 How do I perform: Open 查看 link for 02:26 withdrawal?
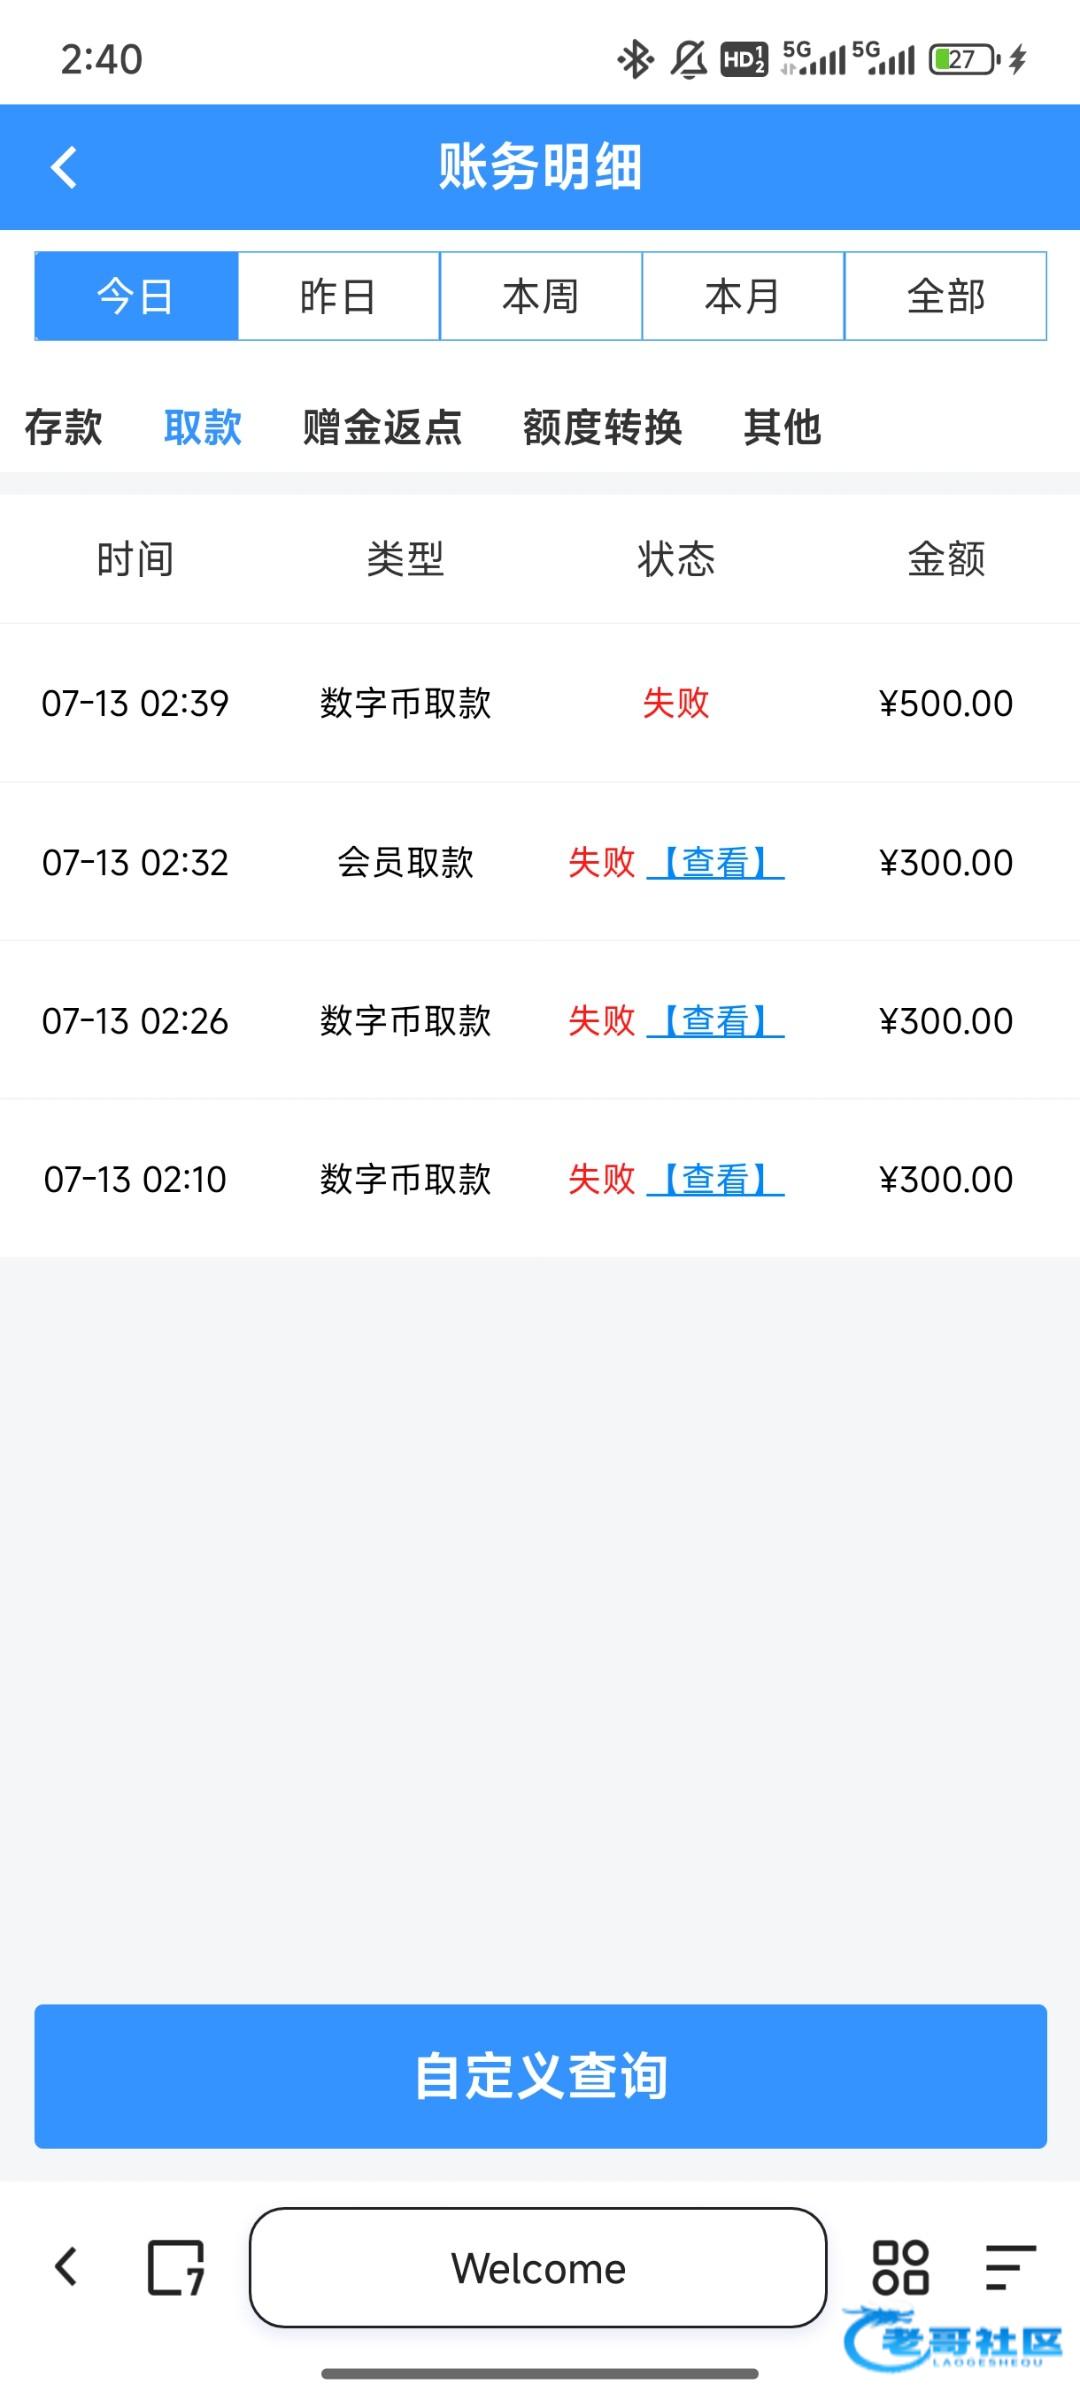pos(716,1021)
